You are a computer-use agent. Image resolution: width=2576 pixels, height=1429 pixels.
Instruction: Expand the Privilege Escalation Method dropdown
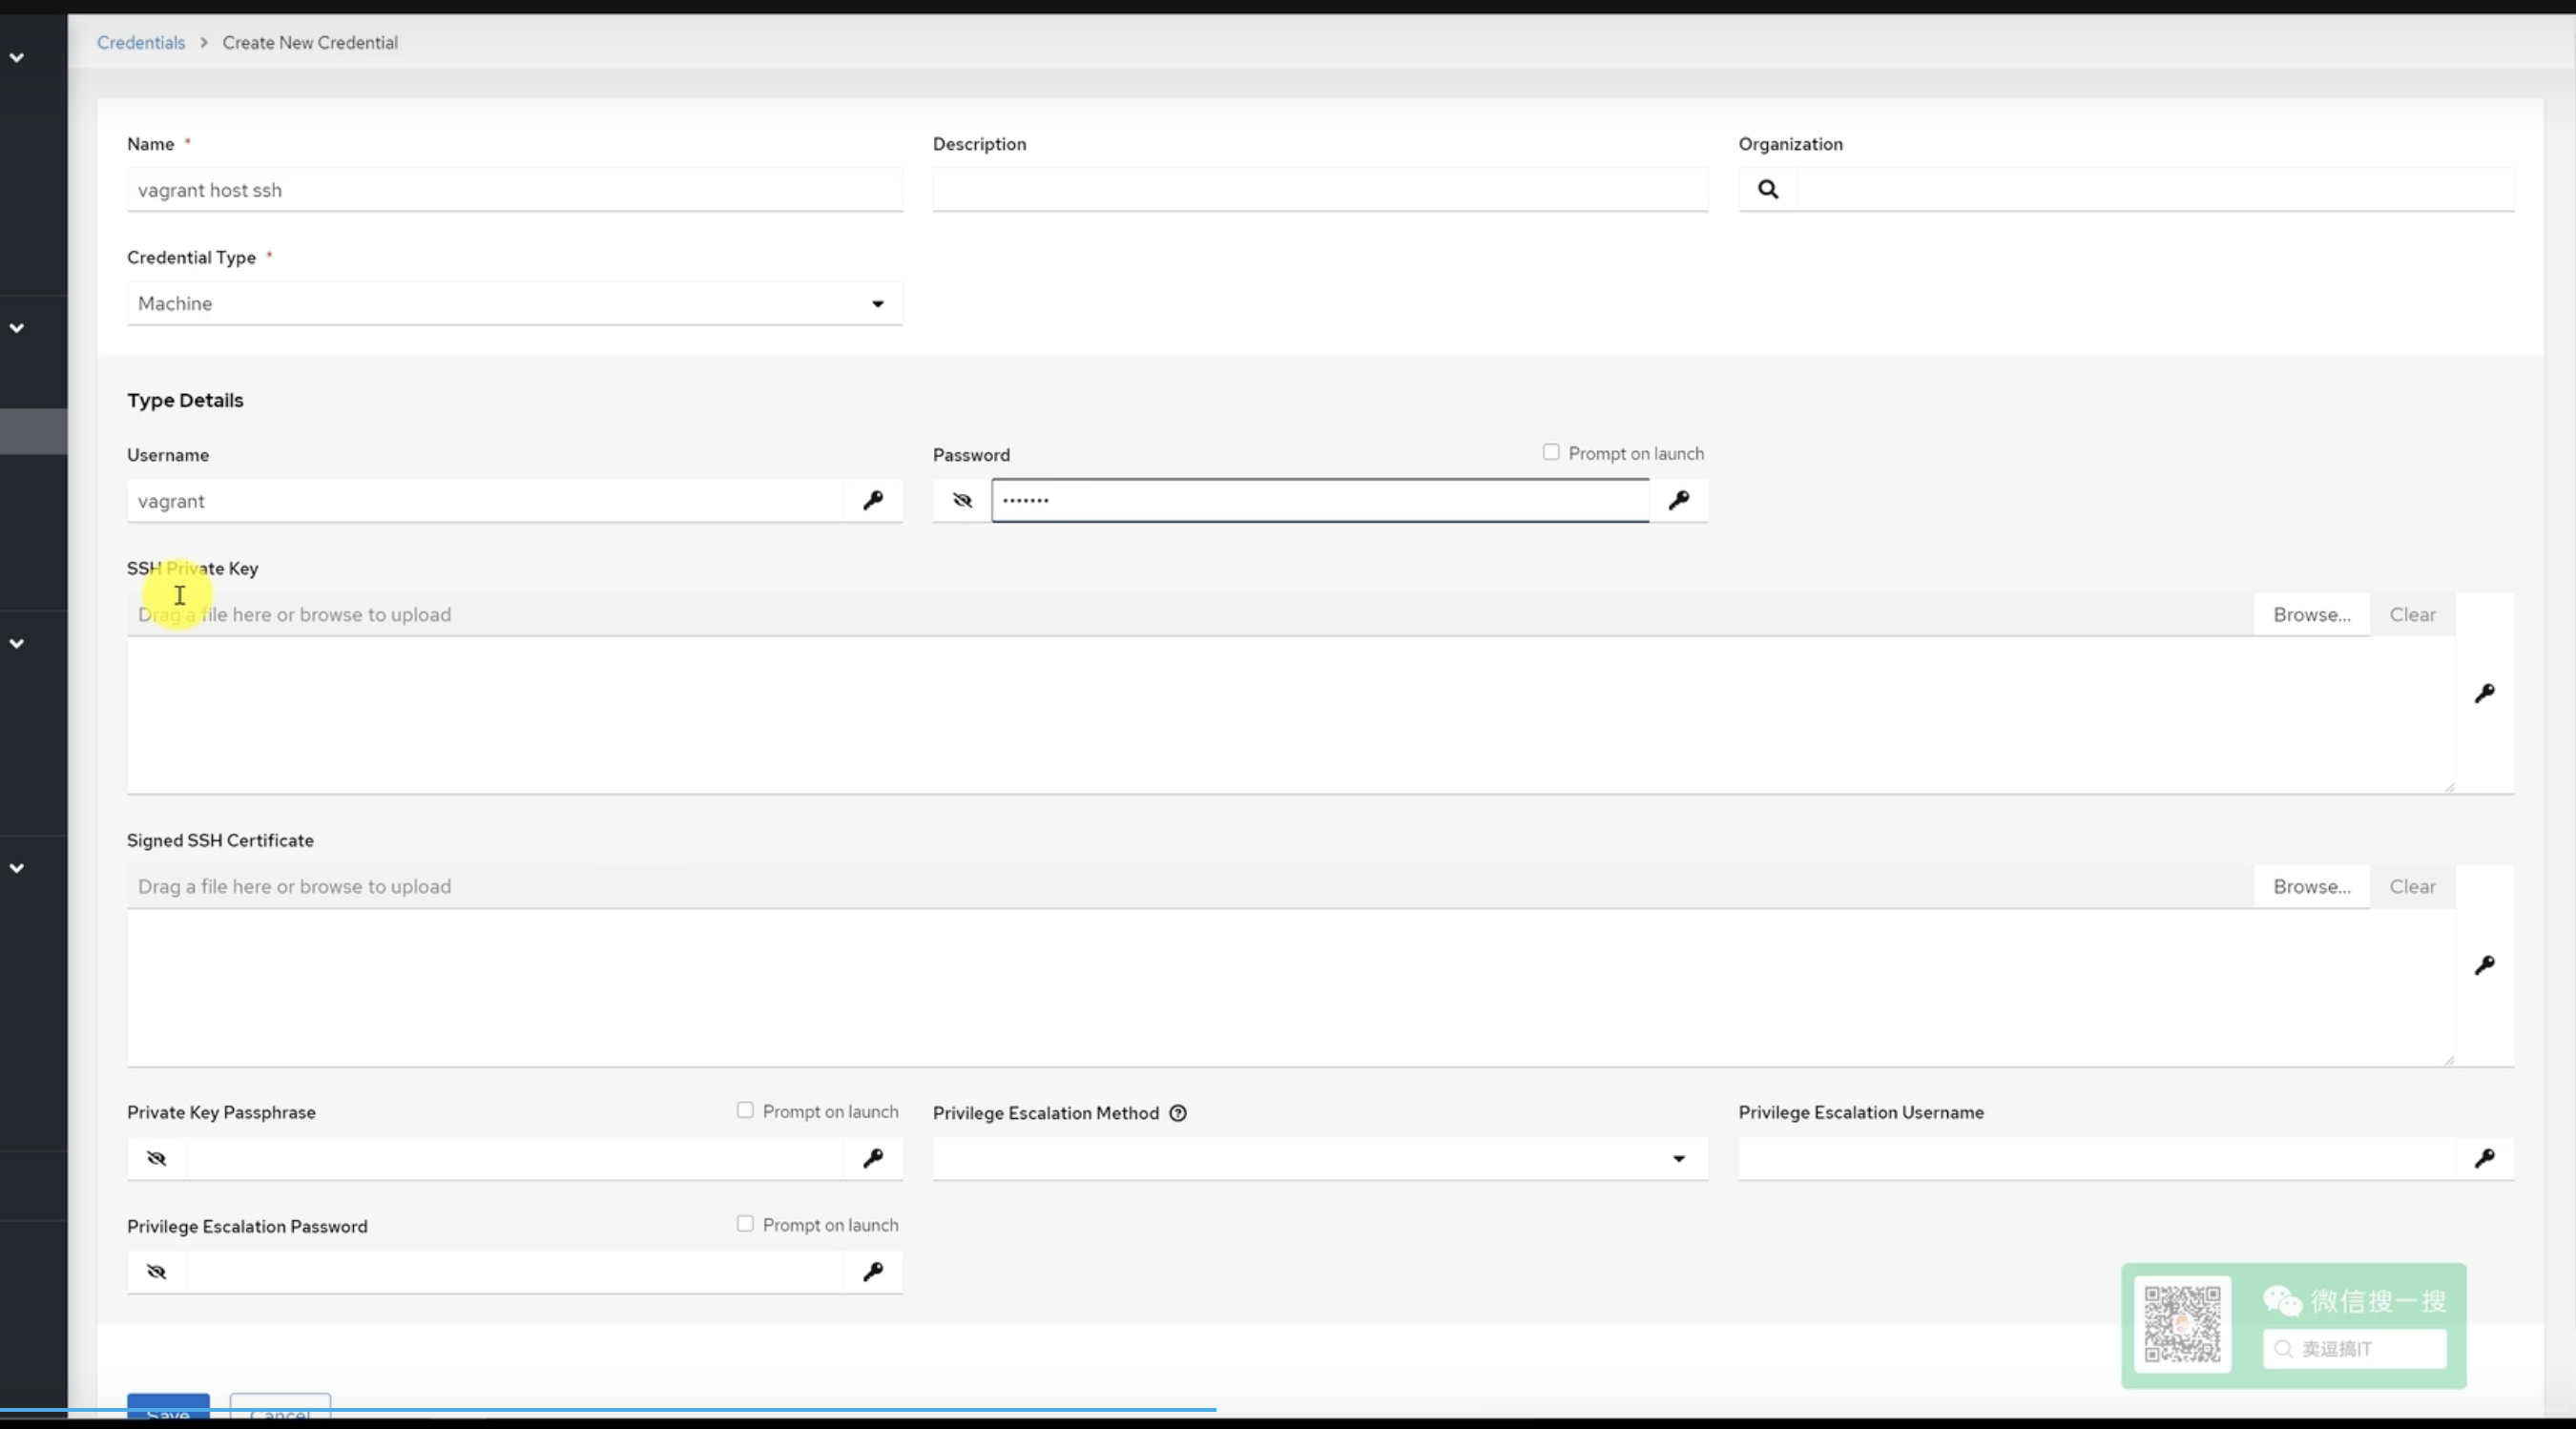tap(1319, 1158)
